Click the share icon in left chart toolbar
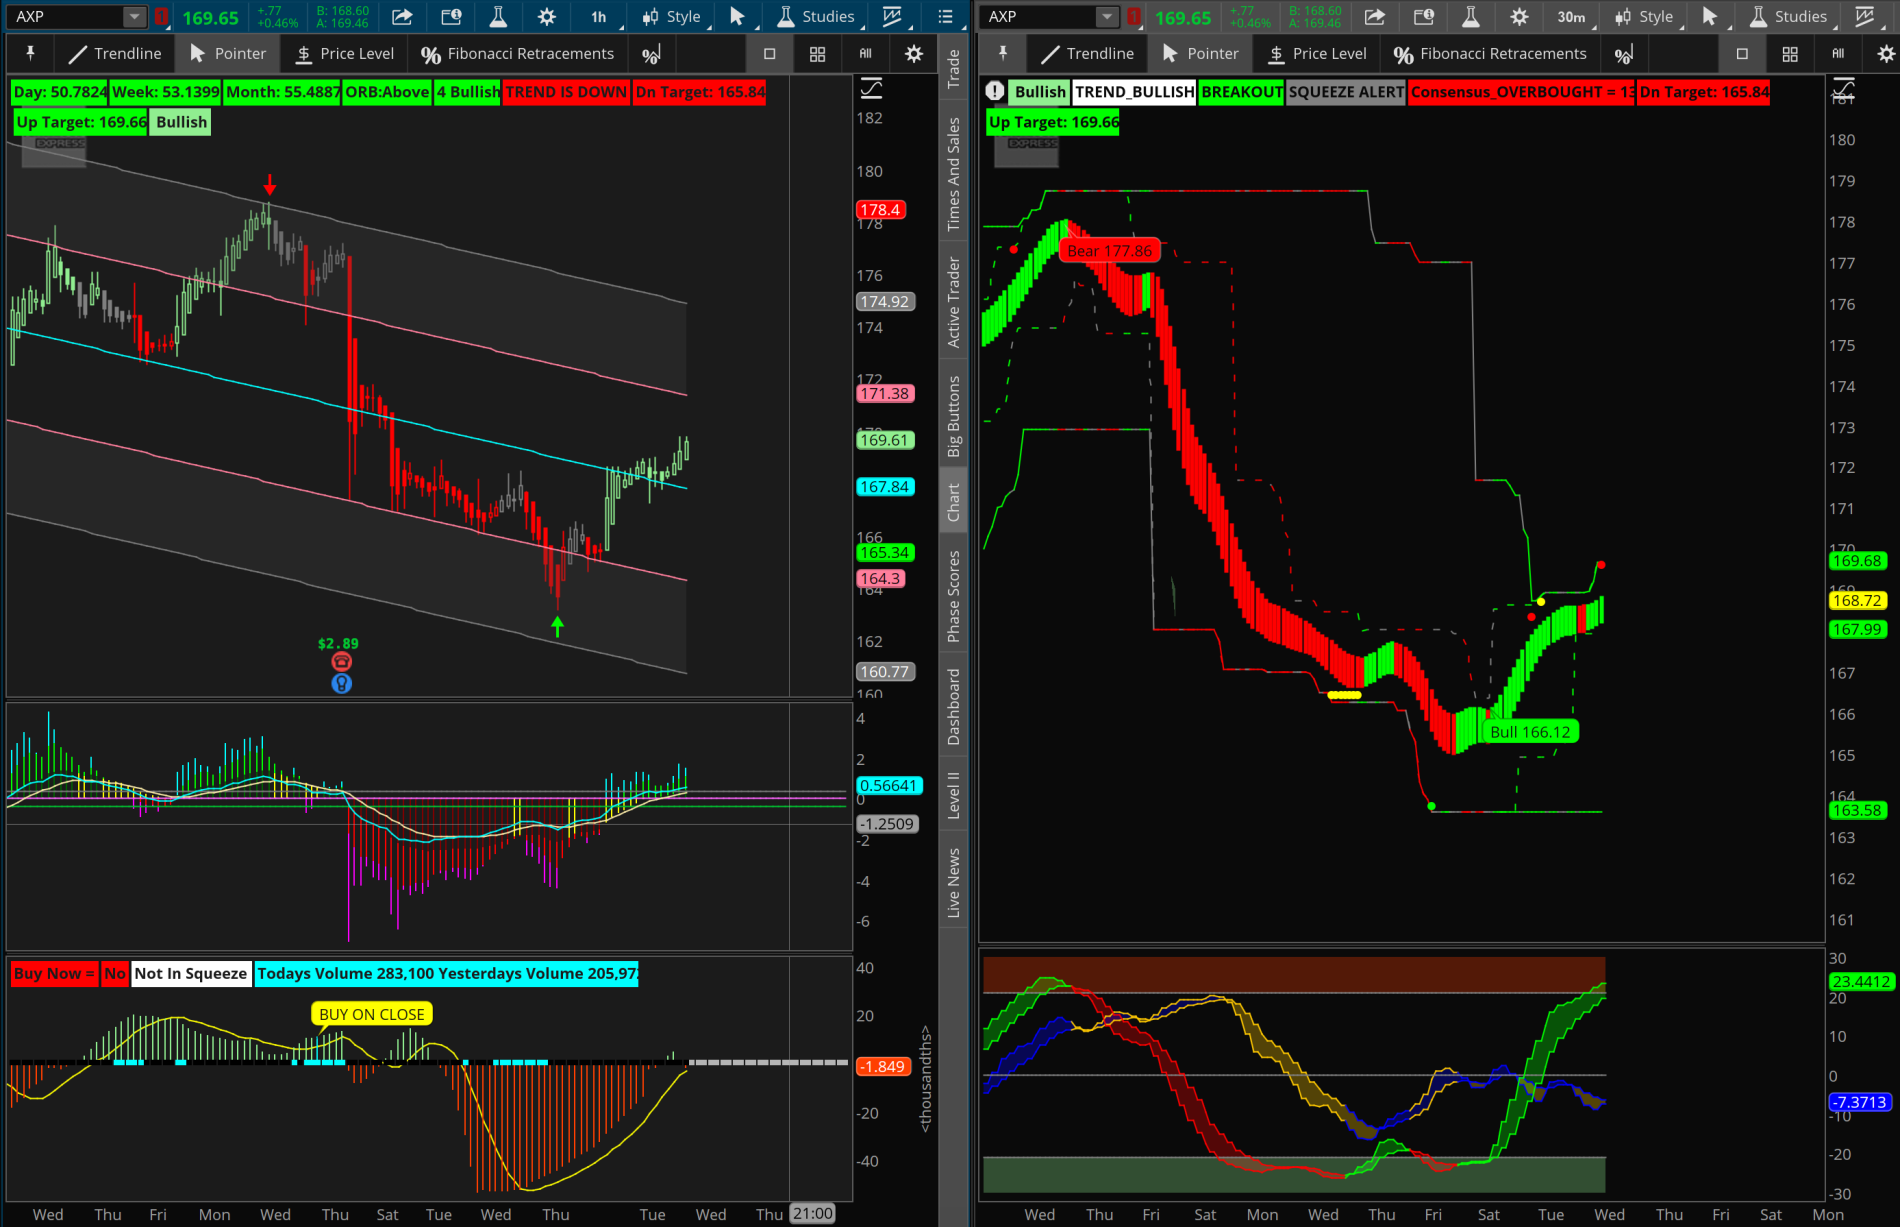This screenshot has width=1900, height=1227. (x=402, y=16)
